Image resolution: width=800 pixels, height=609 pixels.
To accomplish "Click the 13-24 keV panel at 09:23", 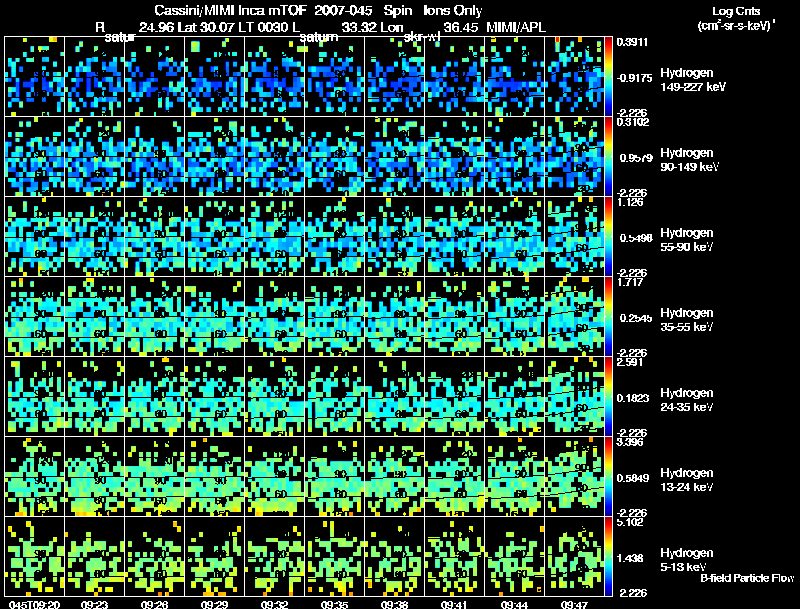I will pos(94,477).
